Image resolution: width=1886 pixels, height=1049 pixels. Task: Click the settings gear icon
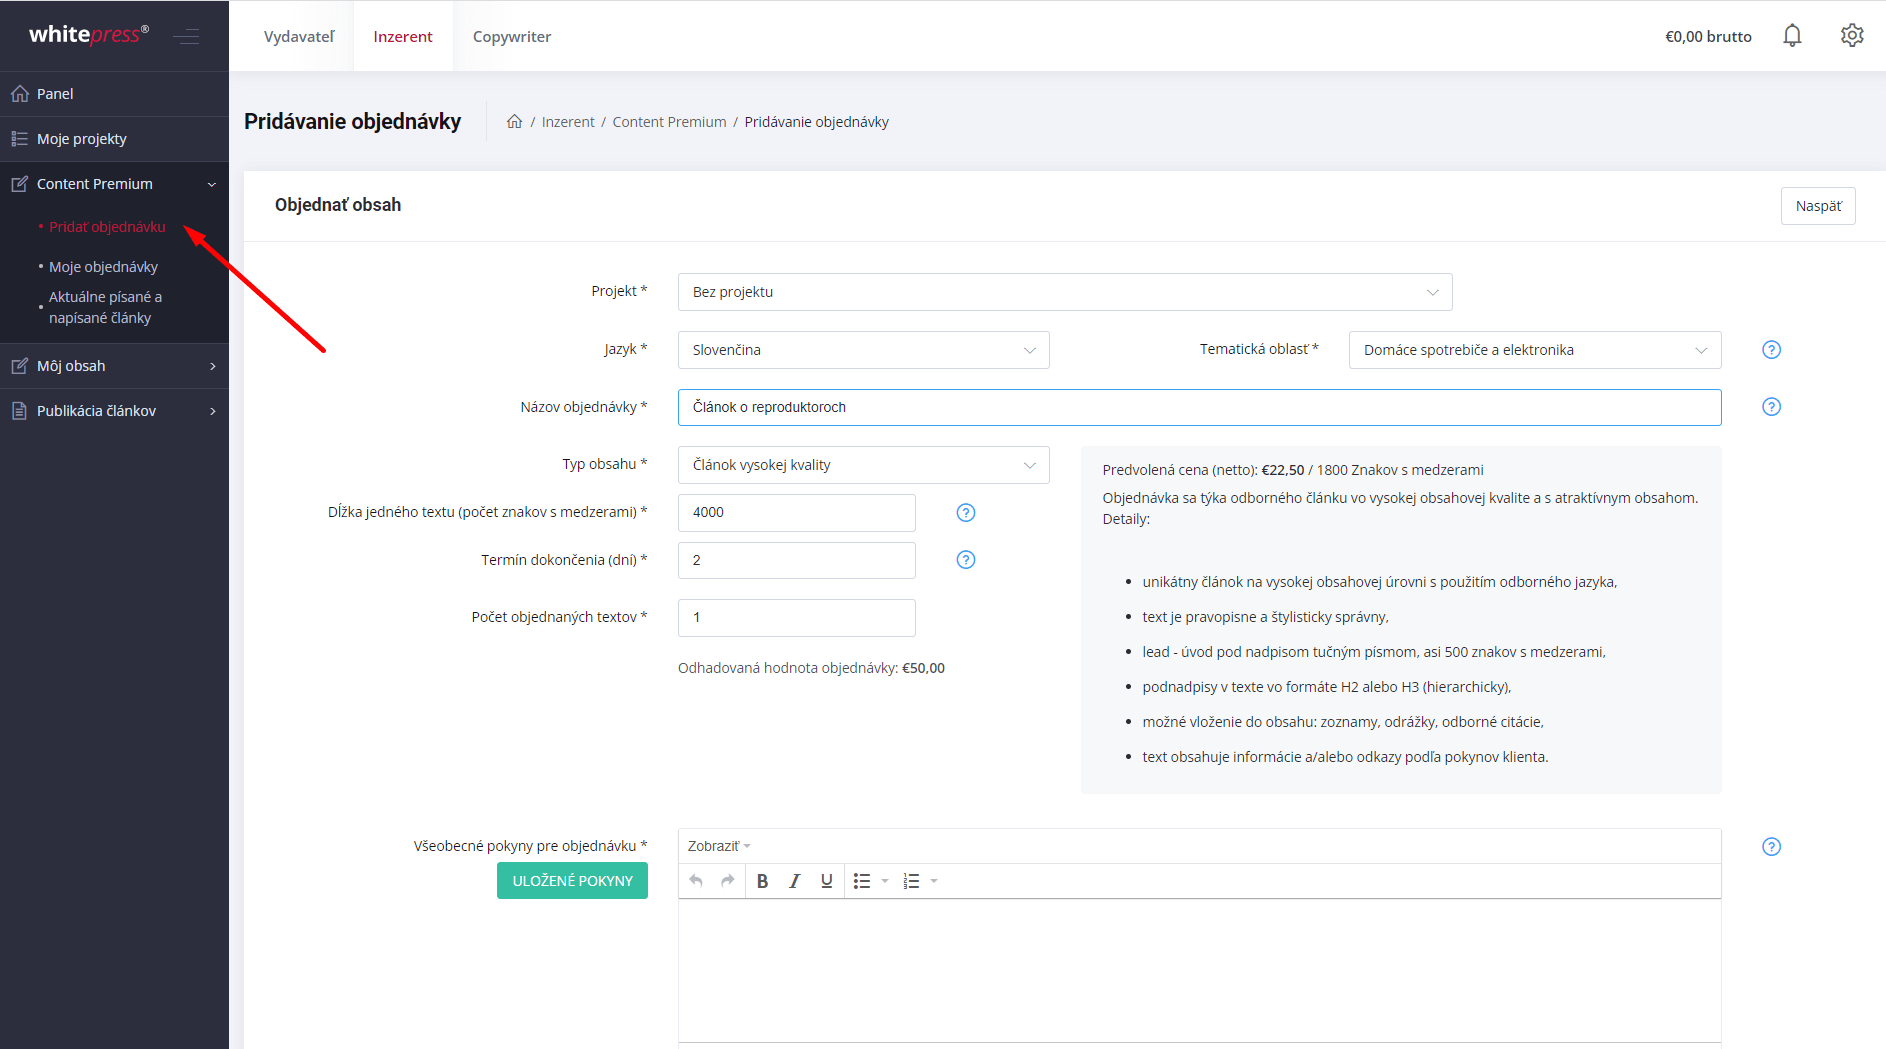(1852, 36)
